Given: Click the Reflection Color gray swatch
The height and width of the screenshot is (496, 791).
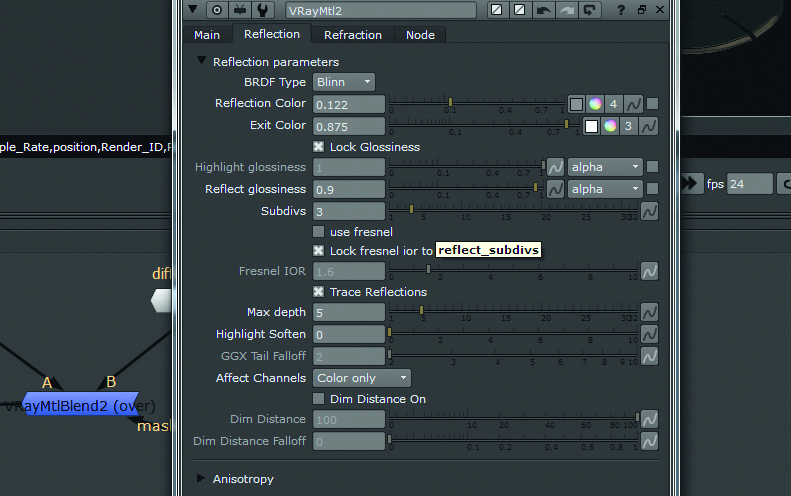Looking at the screenshot, I should (x=576, y=104).
